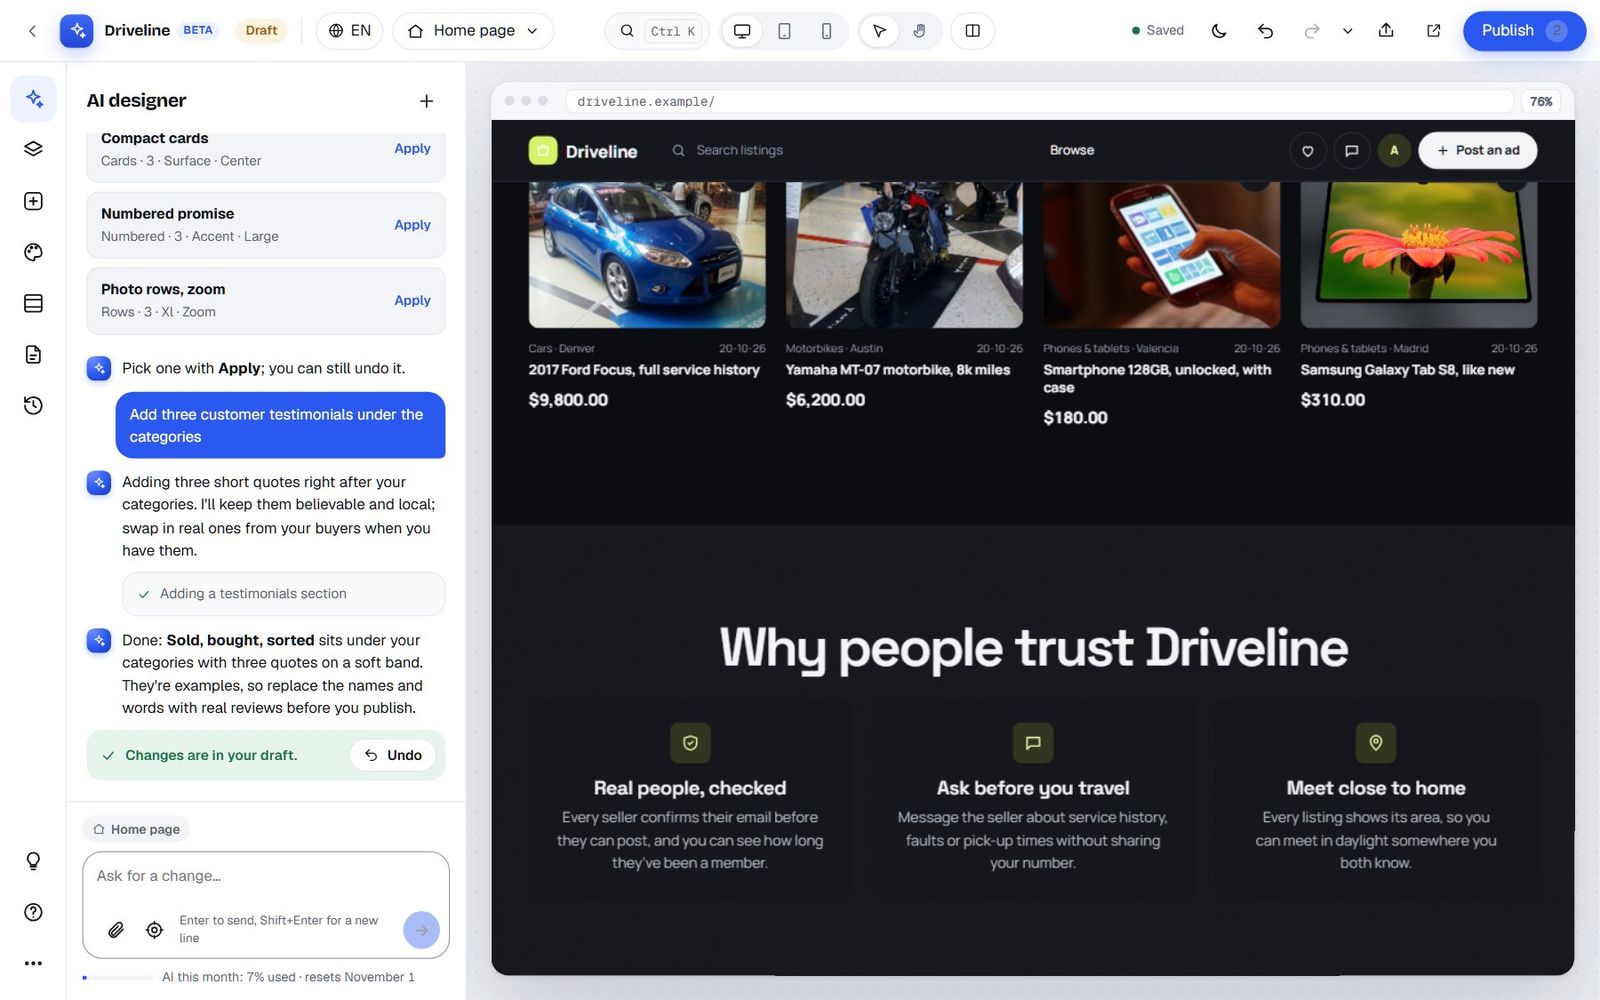Apply the Numbered promise suggestion

(x=412, y=225)
